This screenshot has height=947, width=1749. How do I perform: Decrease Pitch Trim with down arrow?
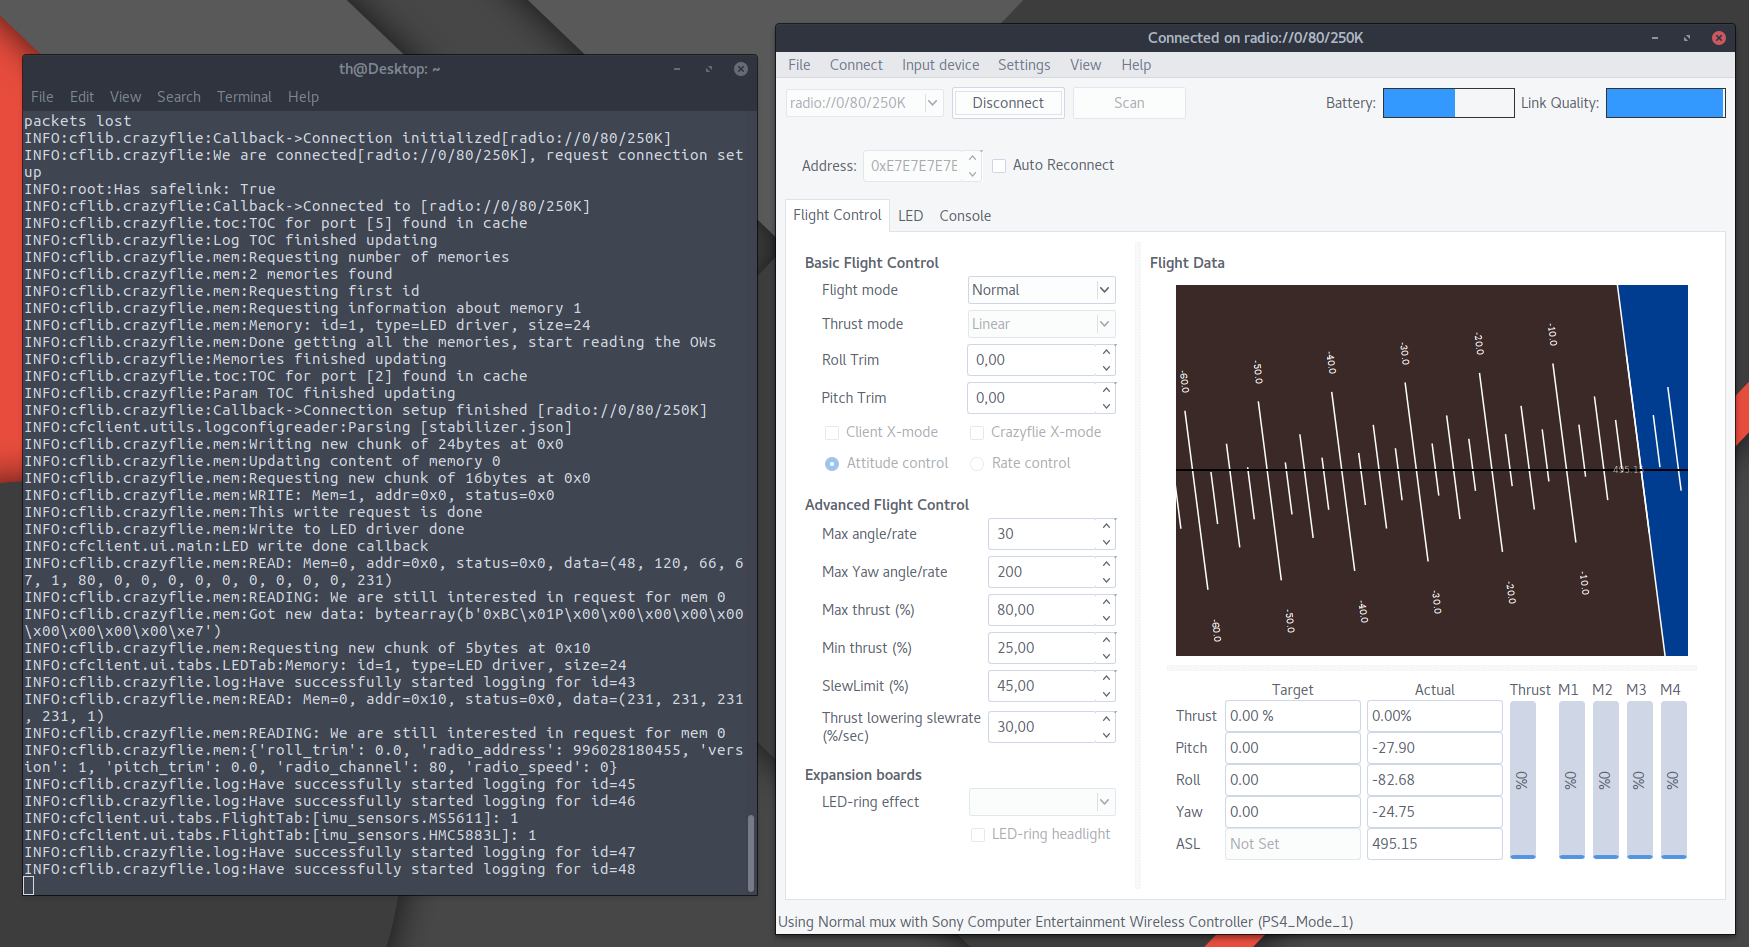point(1106,406)
